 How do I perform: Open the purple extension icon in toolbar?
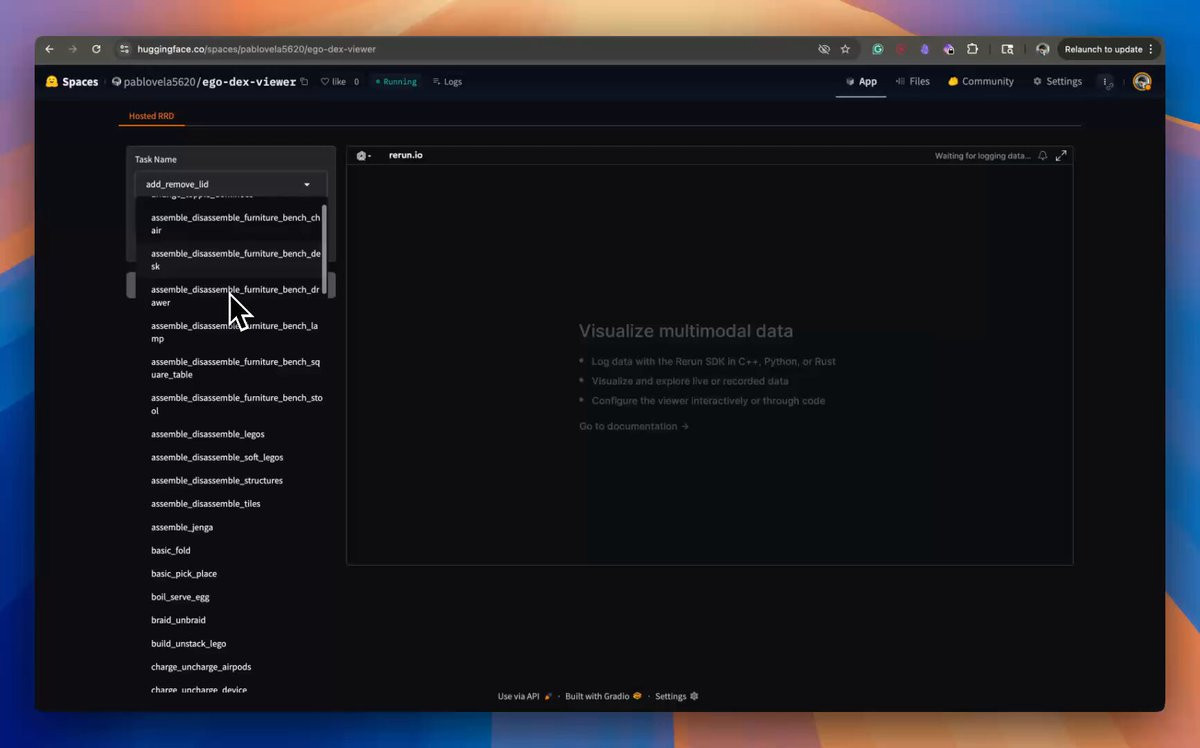[x=925, y=49]
